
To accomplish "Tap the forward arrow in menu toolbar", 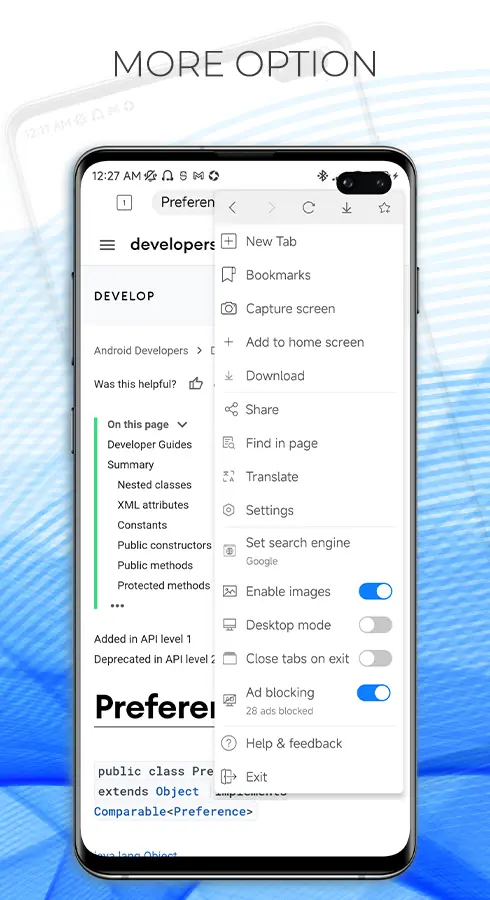I will [271, 208].
